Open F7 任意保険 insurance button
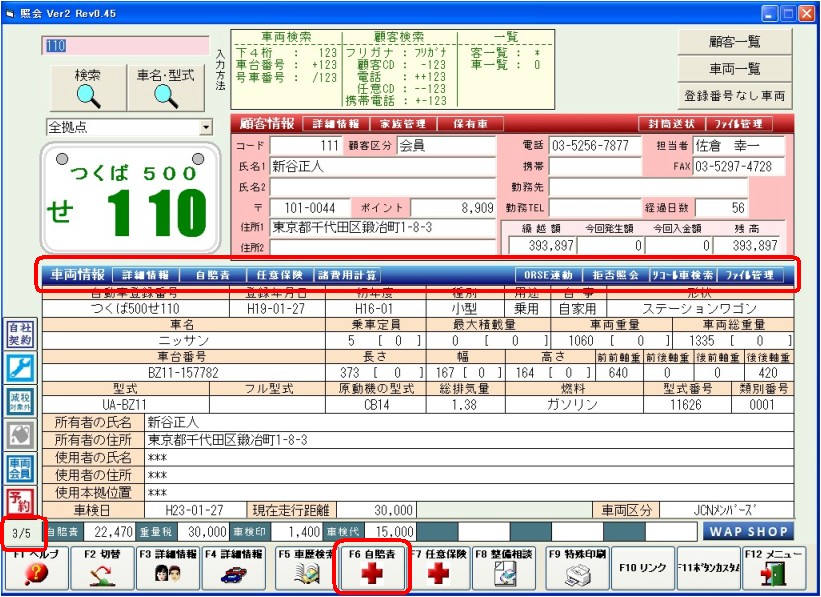The width and height of the screenshot is (821, 597). click(x=438, y=567)
